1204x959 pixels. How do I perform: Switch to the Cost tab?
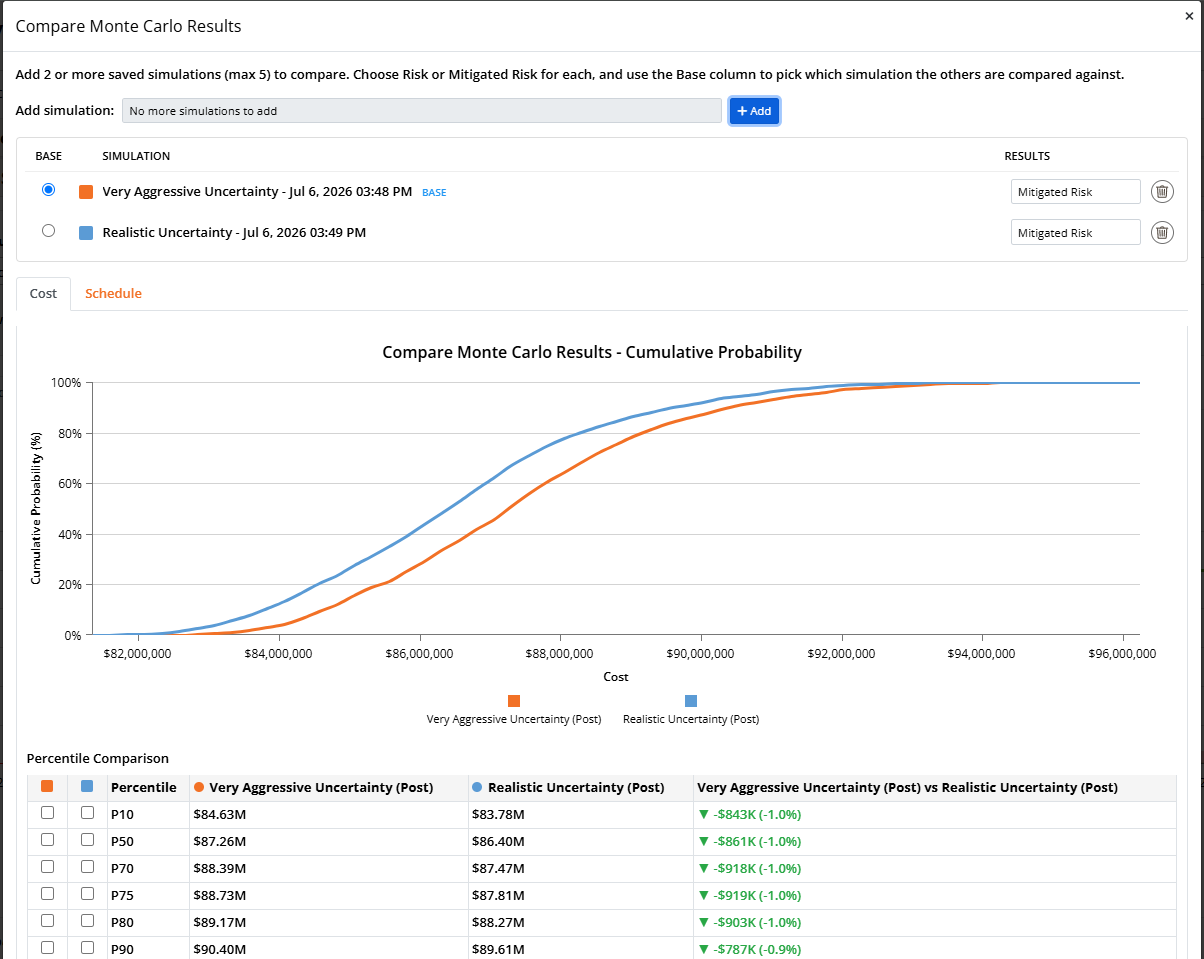tap(43, 294)
